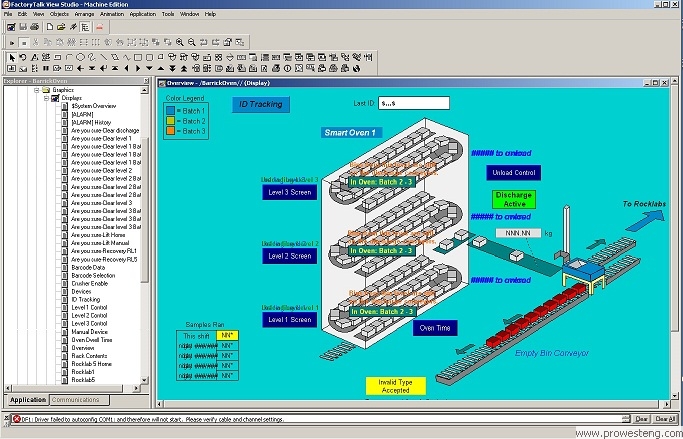
Task: Switch to Test Display play mode
Action: coord(12,42)
